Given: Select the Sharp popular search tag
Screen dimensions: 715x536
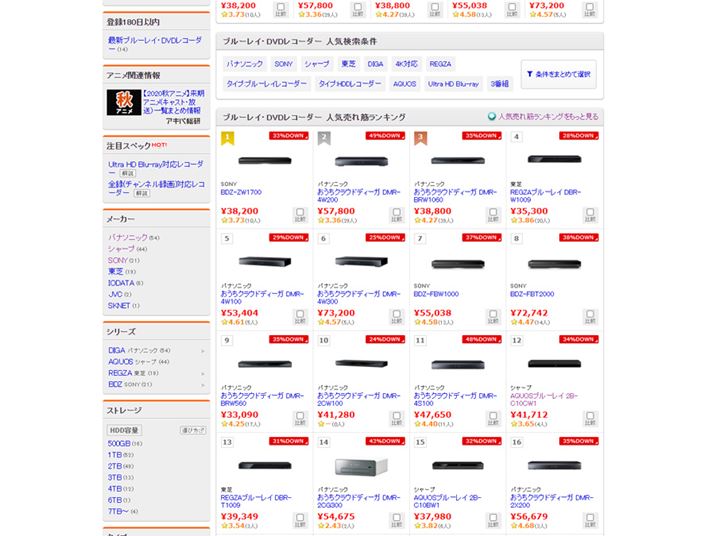Looking at the screenshot, I should 317,64.
